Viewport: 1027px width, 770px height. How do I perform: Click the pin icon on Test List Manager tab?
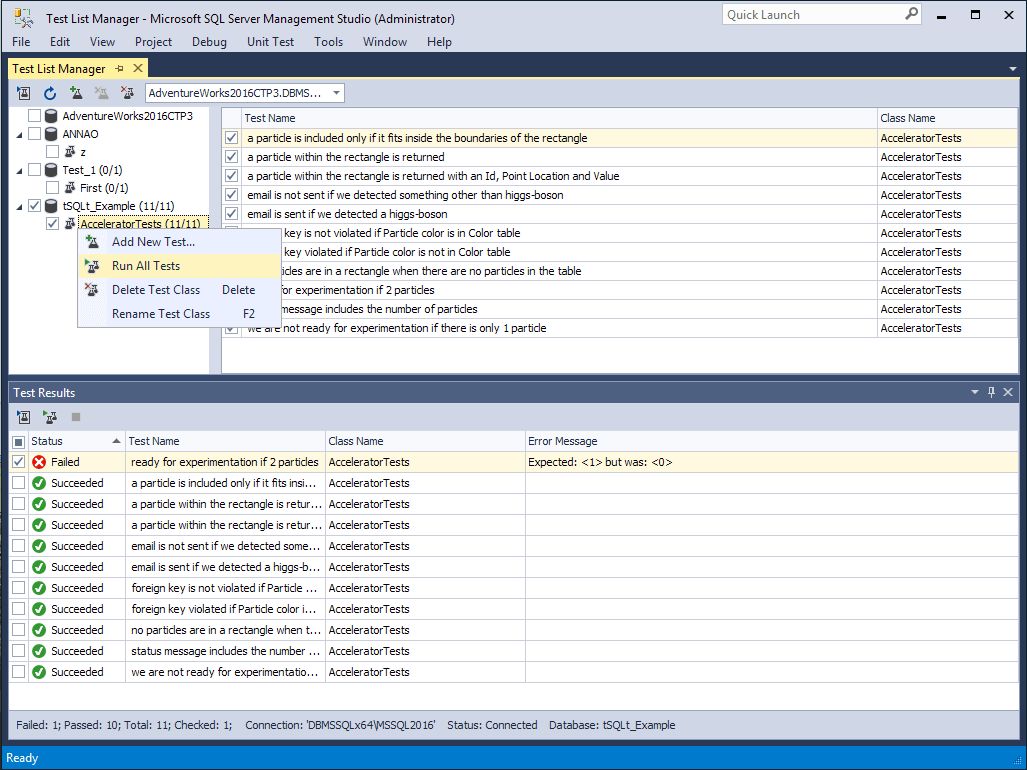coord(119,68)
